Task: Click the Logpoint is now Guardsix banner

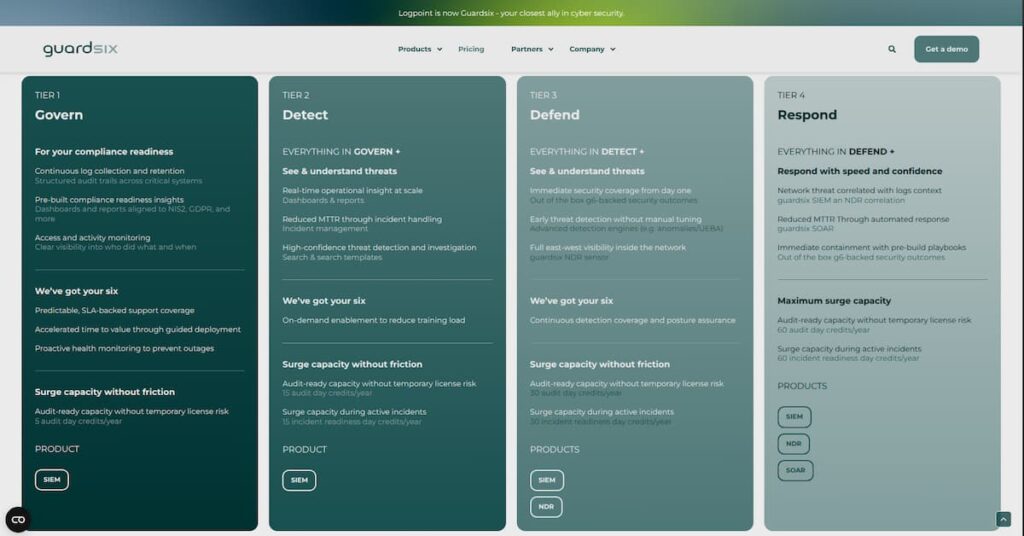Action: pos(511,13)
